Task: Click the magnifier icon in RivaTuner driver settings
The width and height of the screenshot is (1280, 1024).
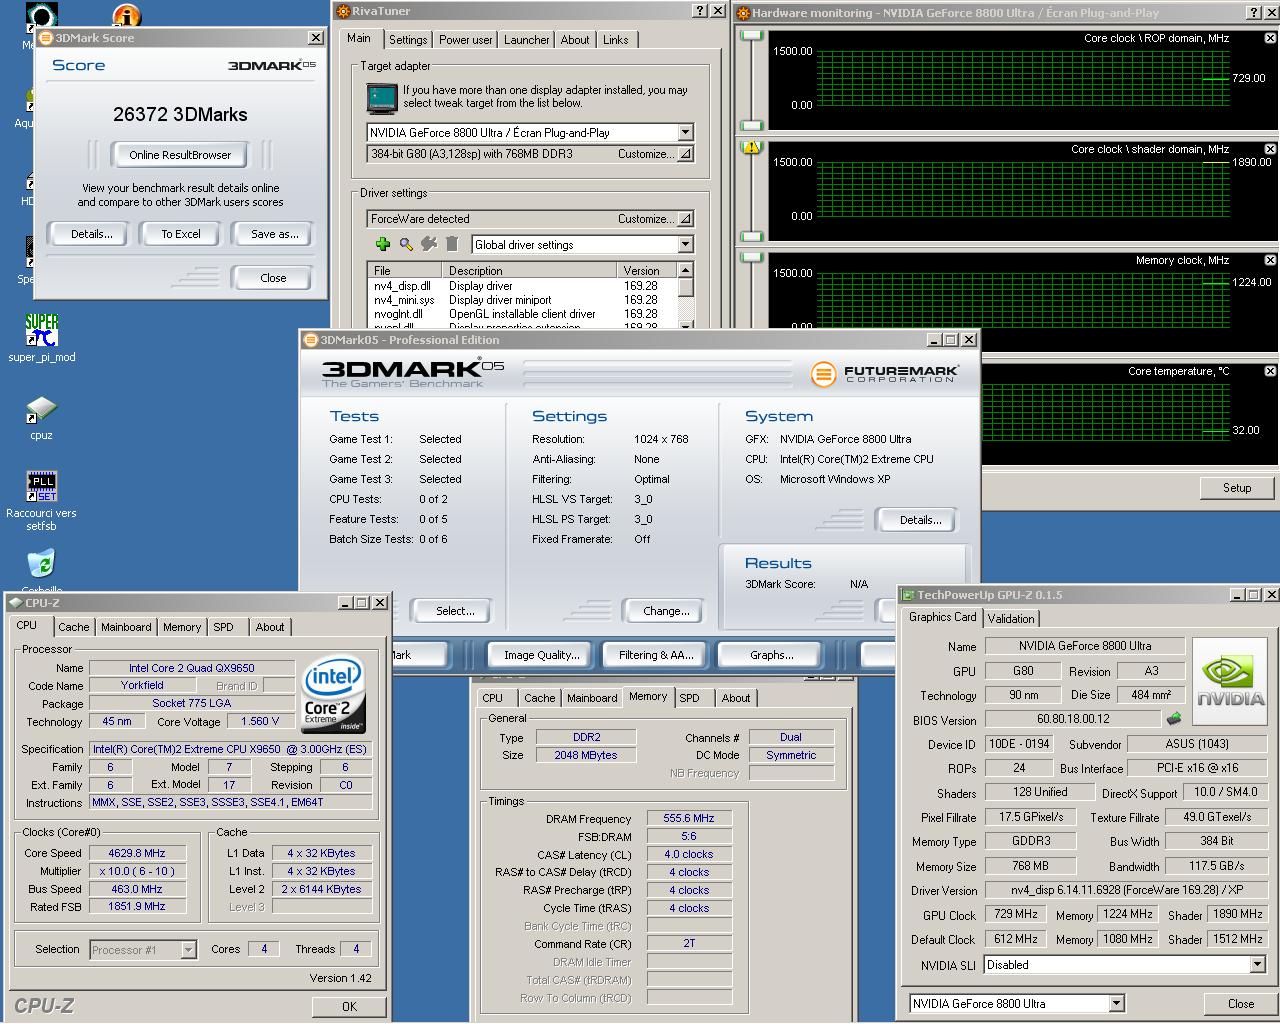Action: (406, 244)
